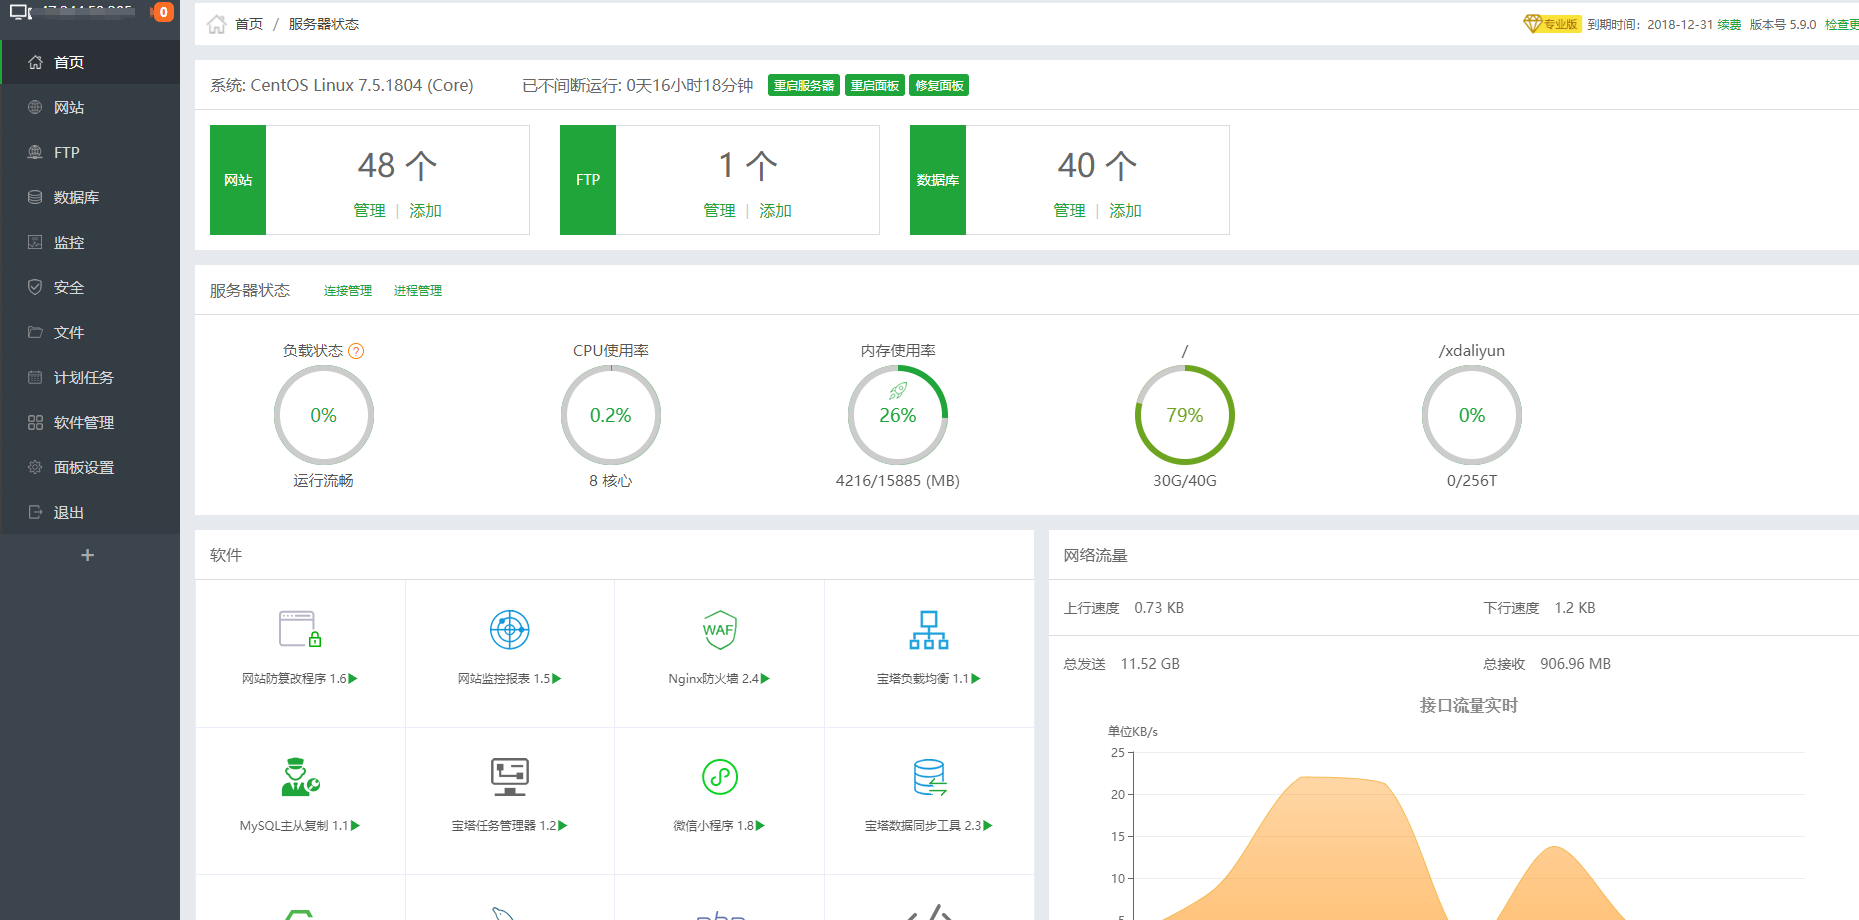1859x920 pixels.
Task: Click the 首页 breadcrumb link
Action: pyautogui.click(x=249, y=24)
